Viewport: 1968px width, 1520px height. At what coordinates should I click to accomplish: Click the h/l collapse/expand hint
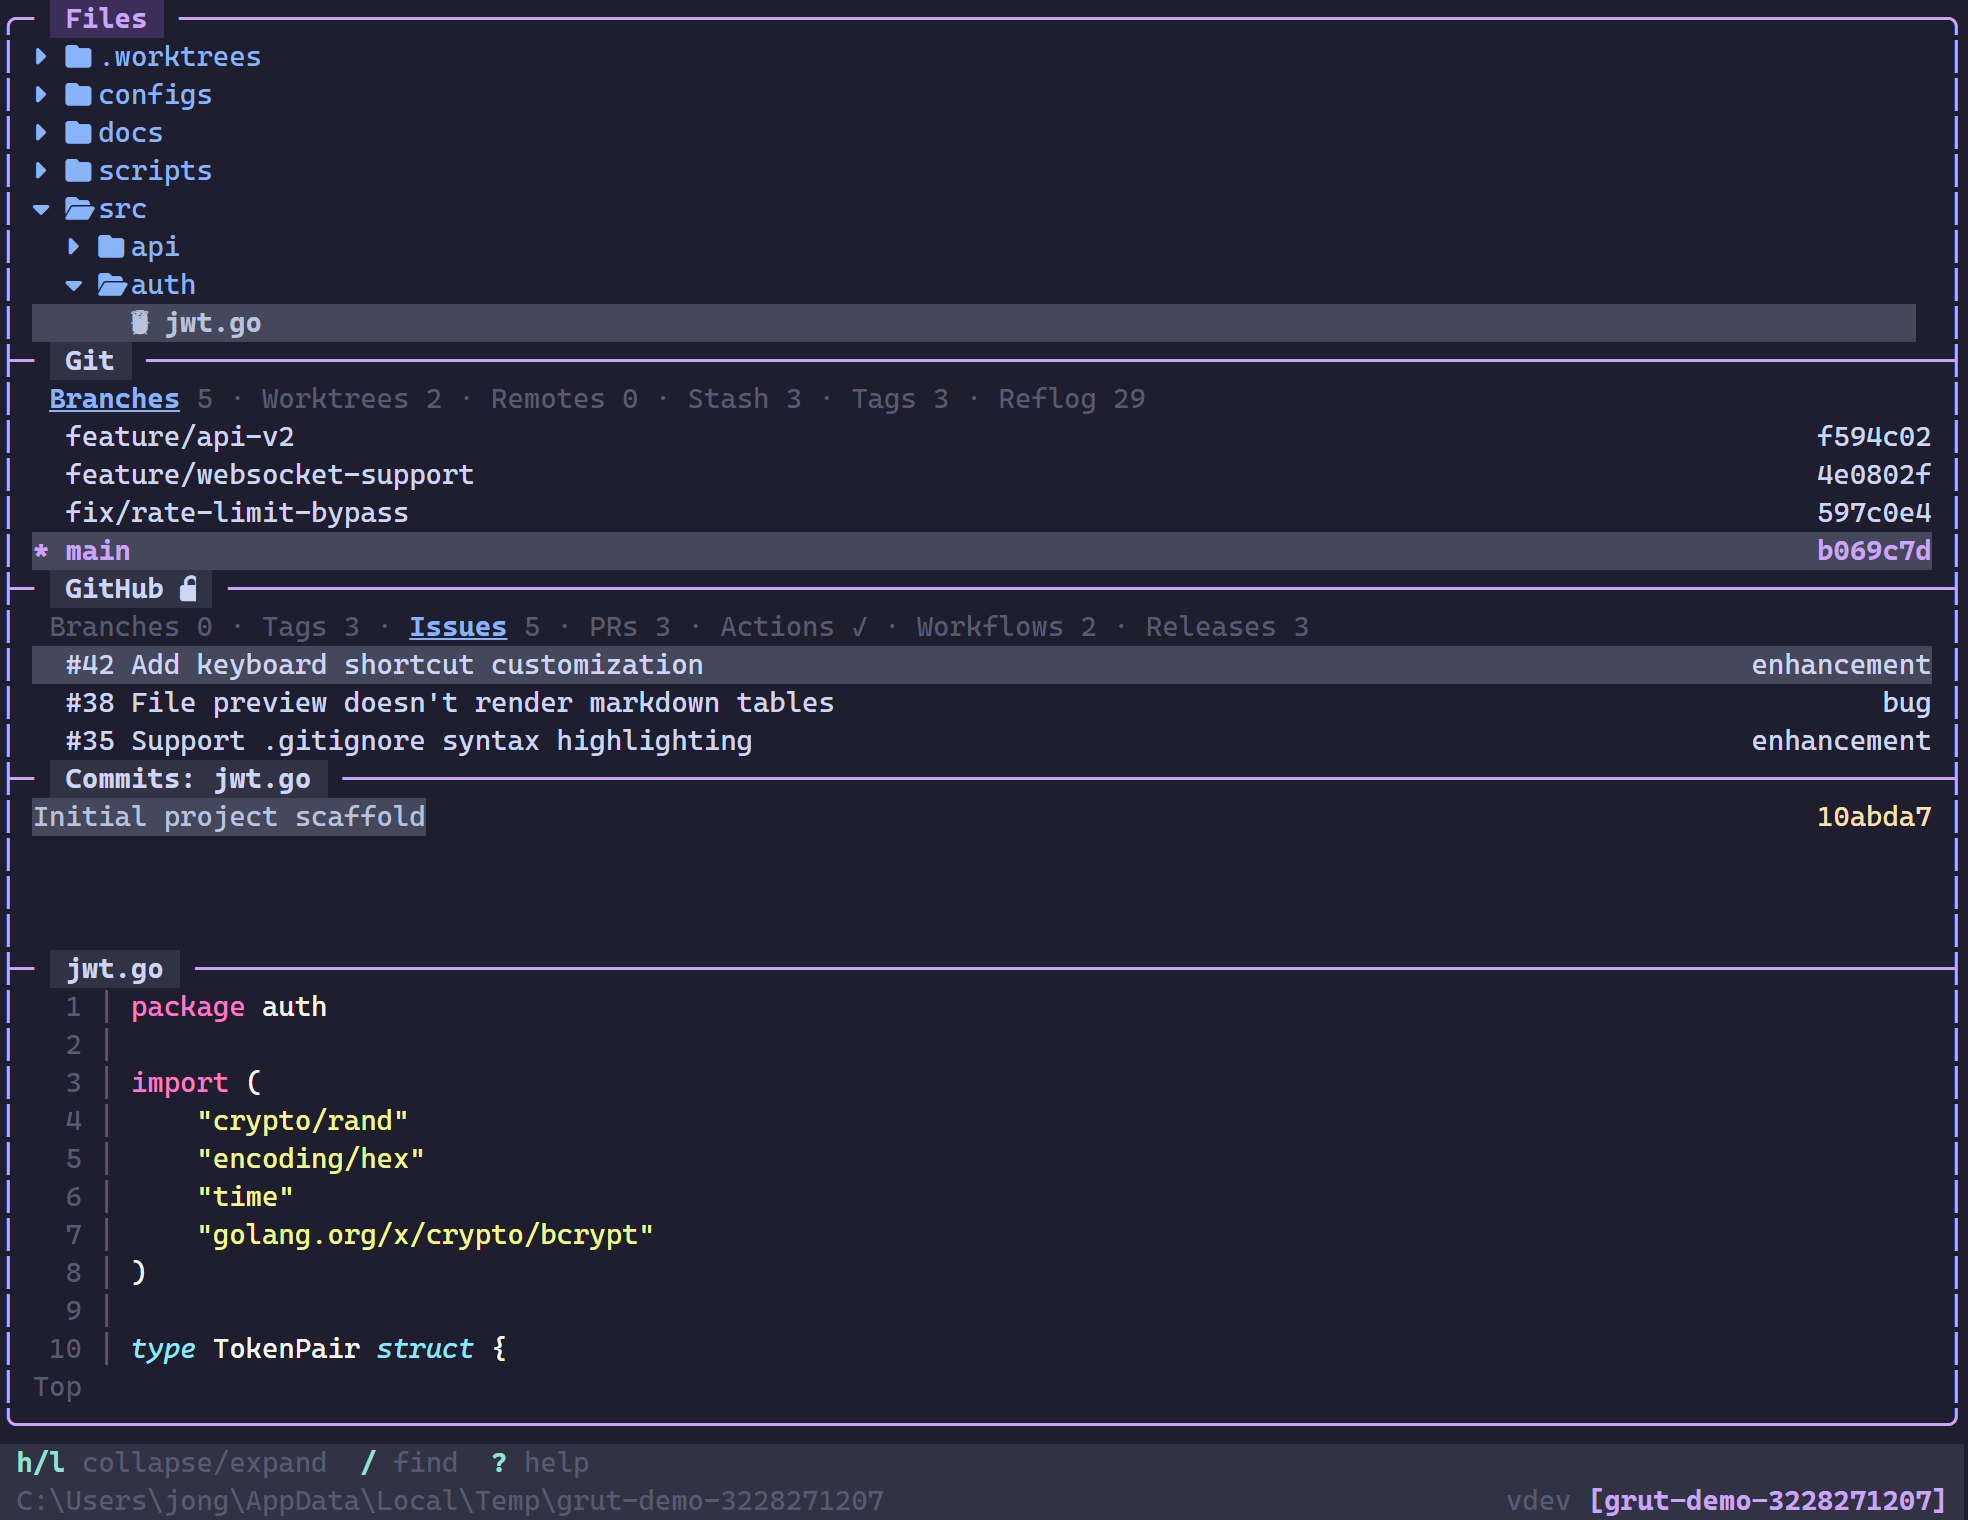171,1463
